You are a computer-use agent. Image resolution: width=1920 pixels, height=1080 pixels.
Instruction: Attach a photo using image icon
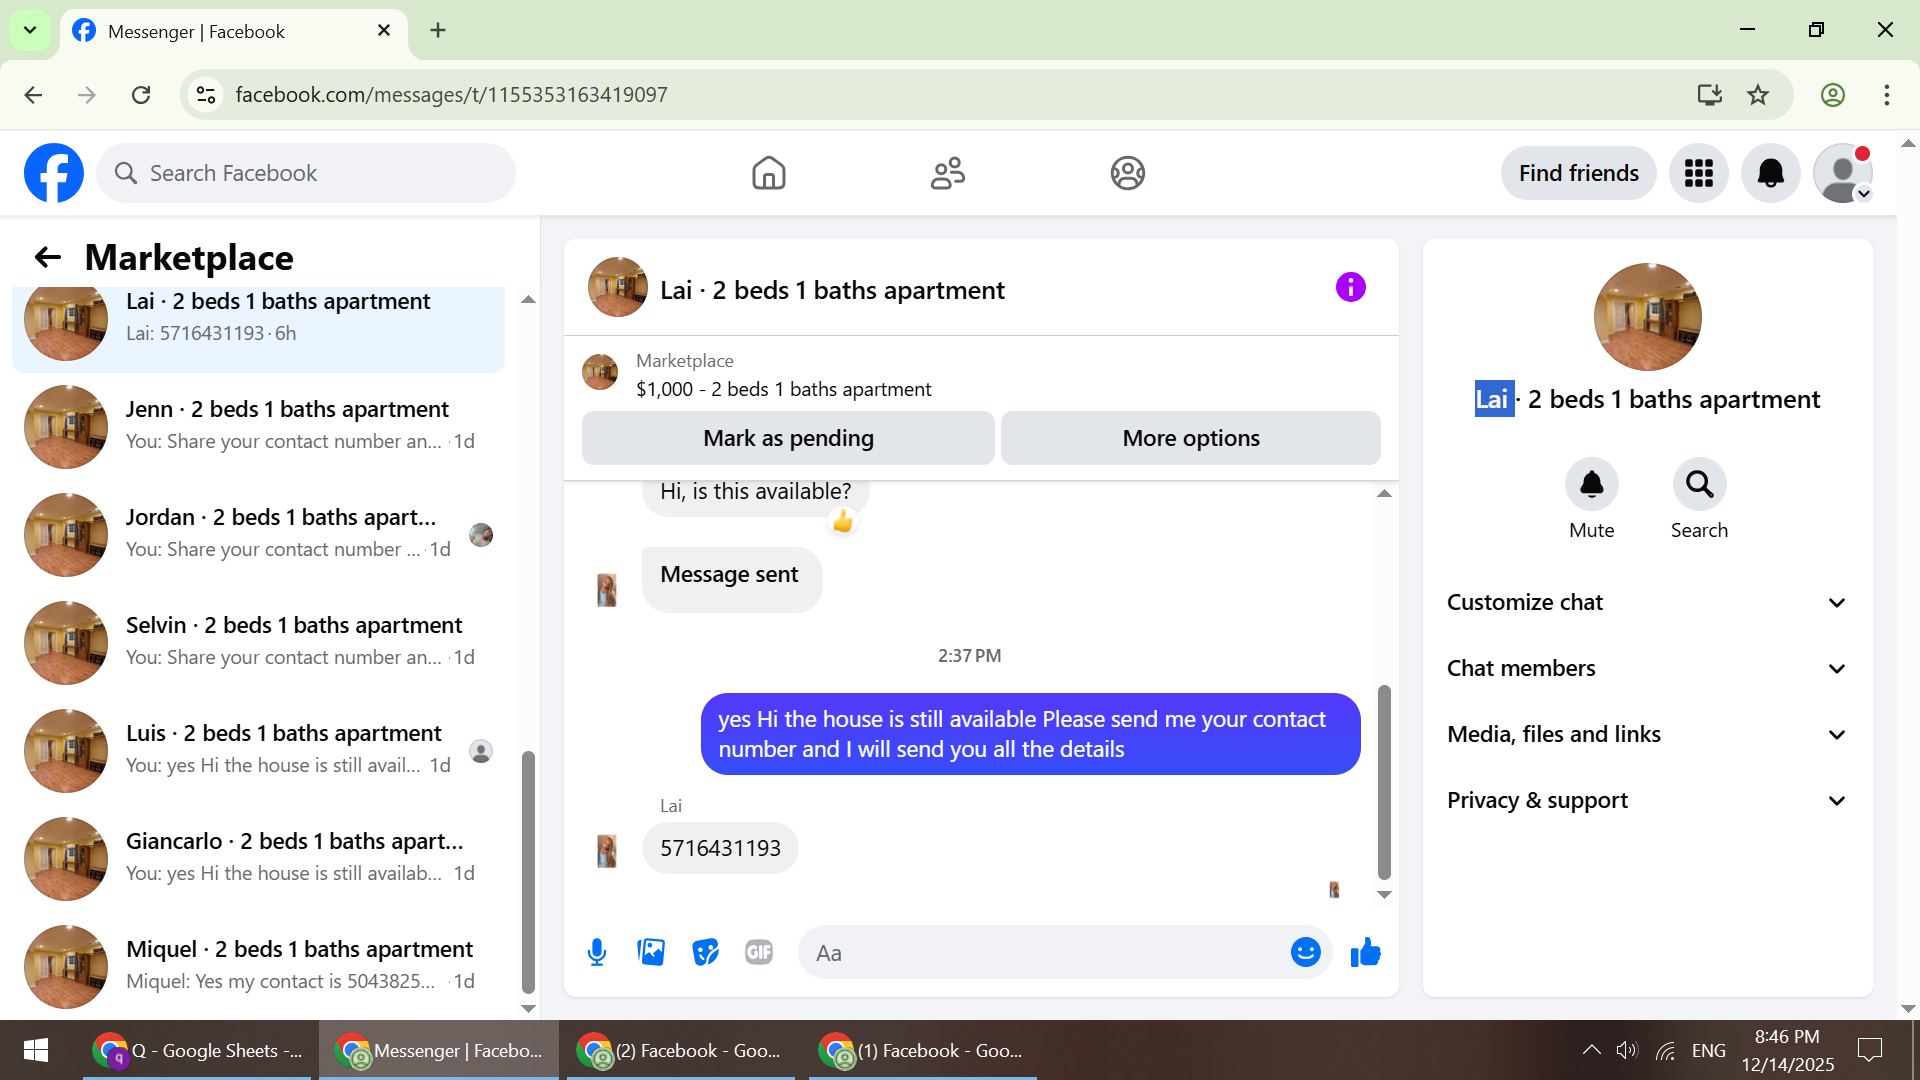(x=651, y=952)
